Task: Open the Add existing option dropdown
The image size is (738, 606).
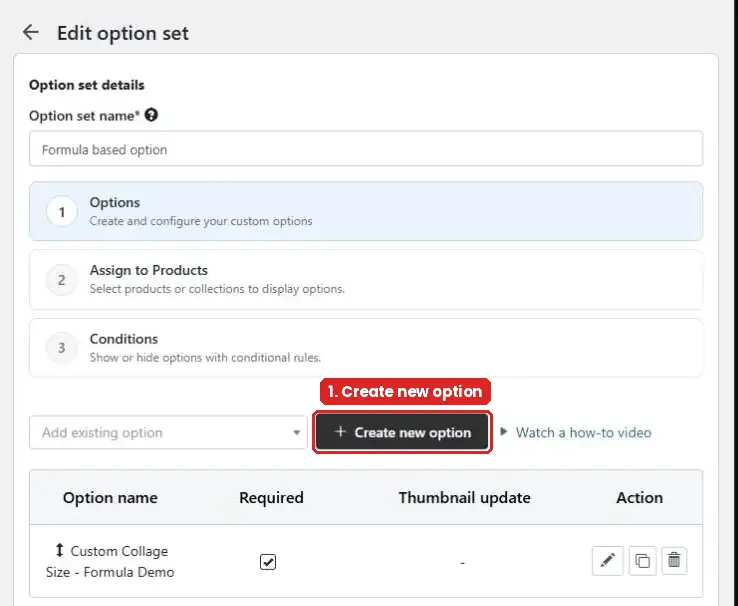Action: [168, 432]
